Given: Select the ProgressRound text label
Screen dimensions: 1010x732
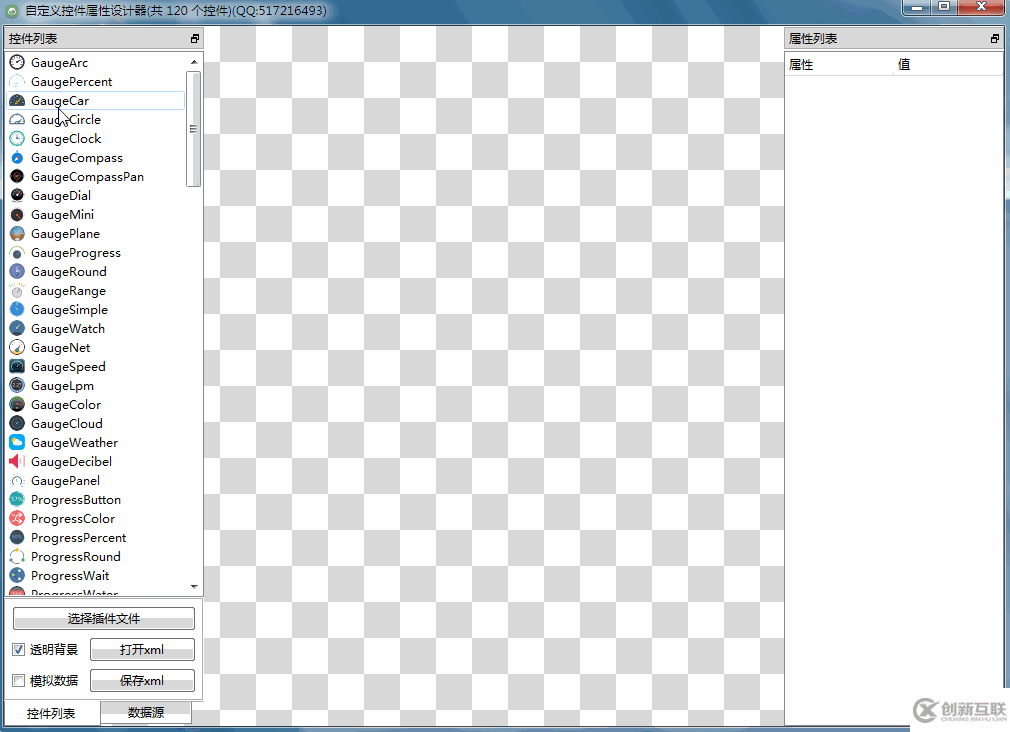Looking at the screenshot, I should tap(75, 557).
